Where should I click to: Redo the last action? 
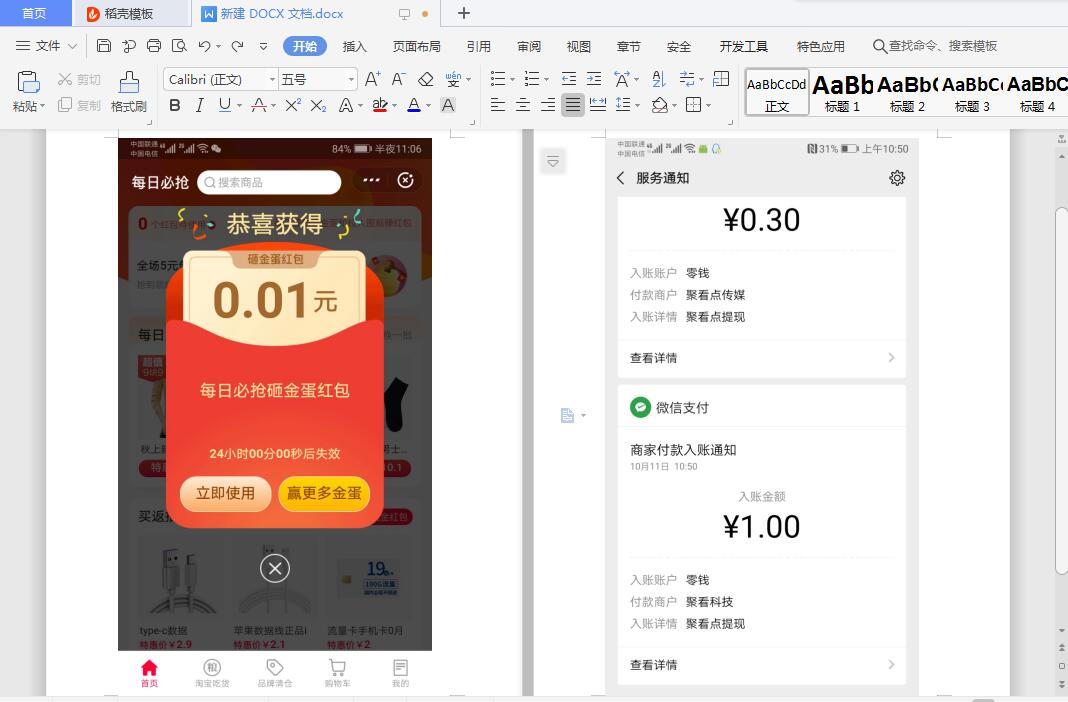[237, 46]
